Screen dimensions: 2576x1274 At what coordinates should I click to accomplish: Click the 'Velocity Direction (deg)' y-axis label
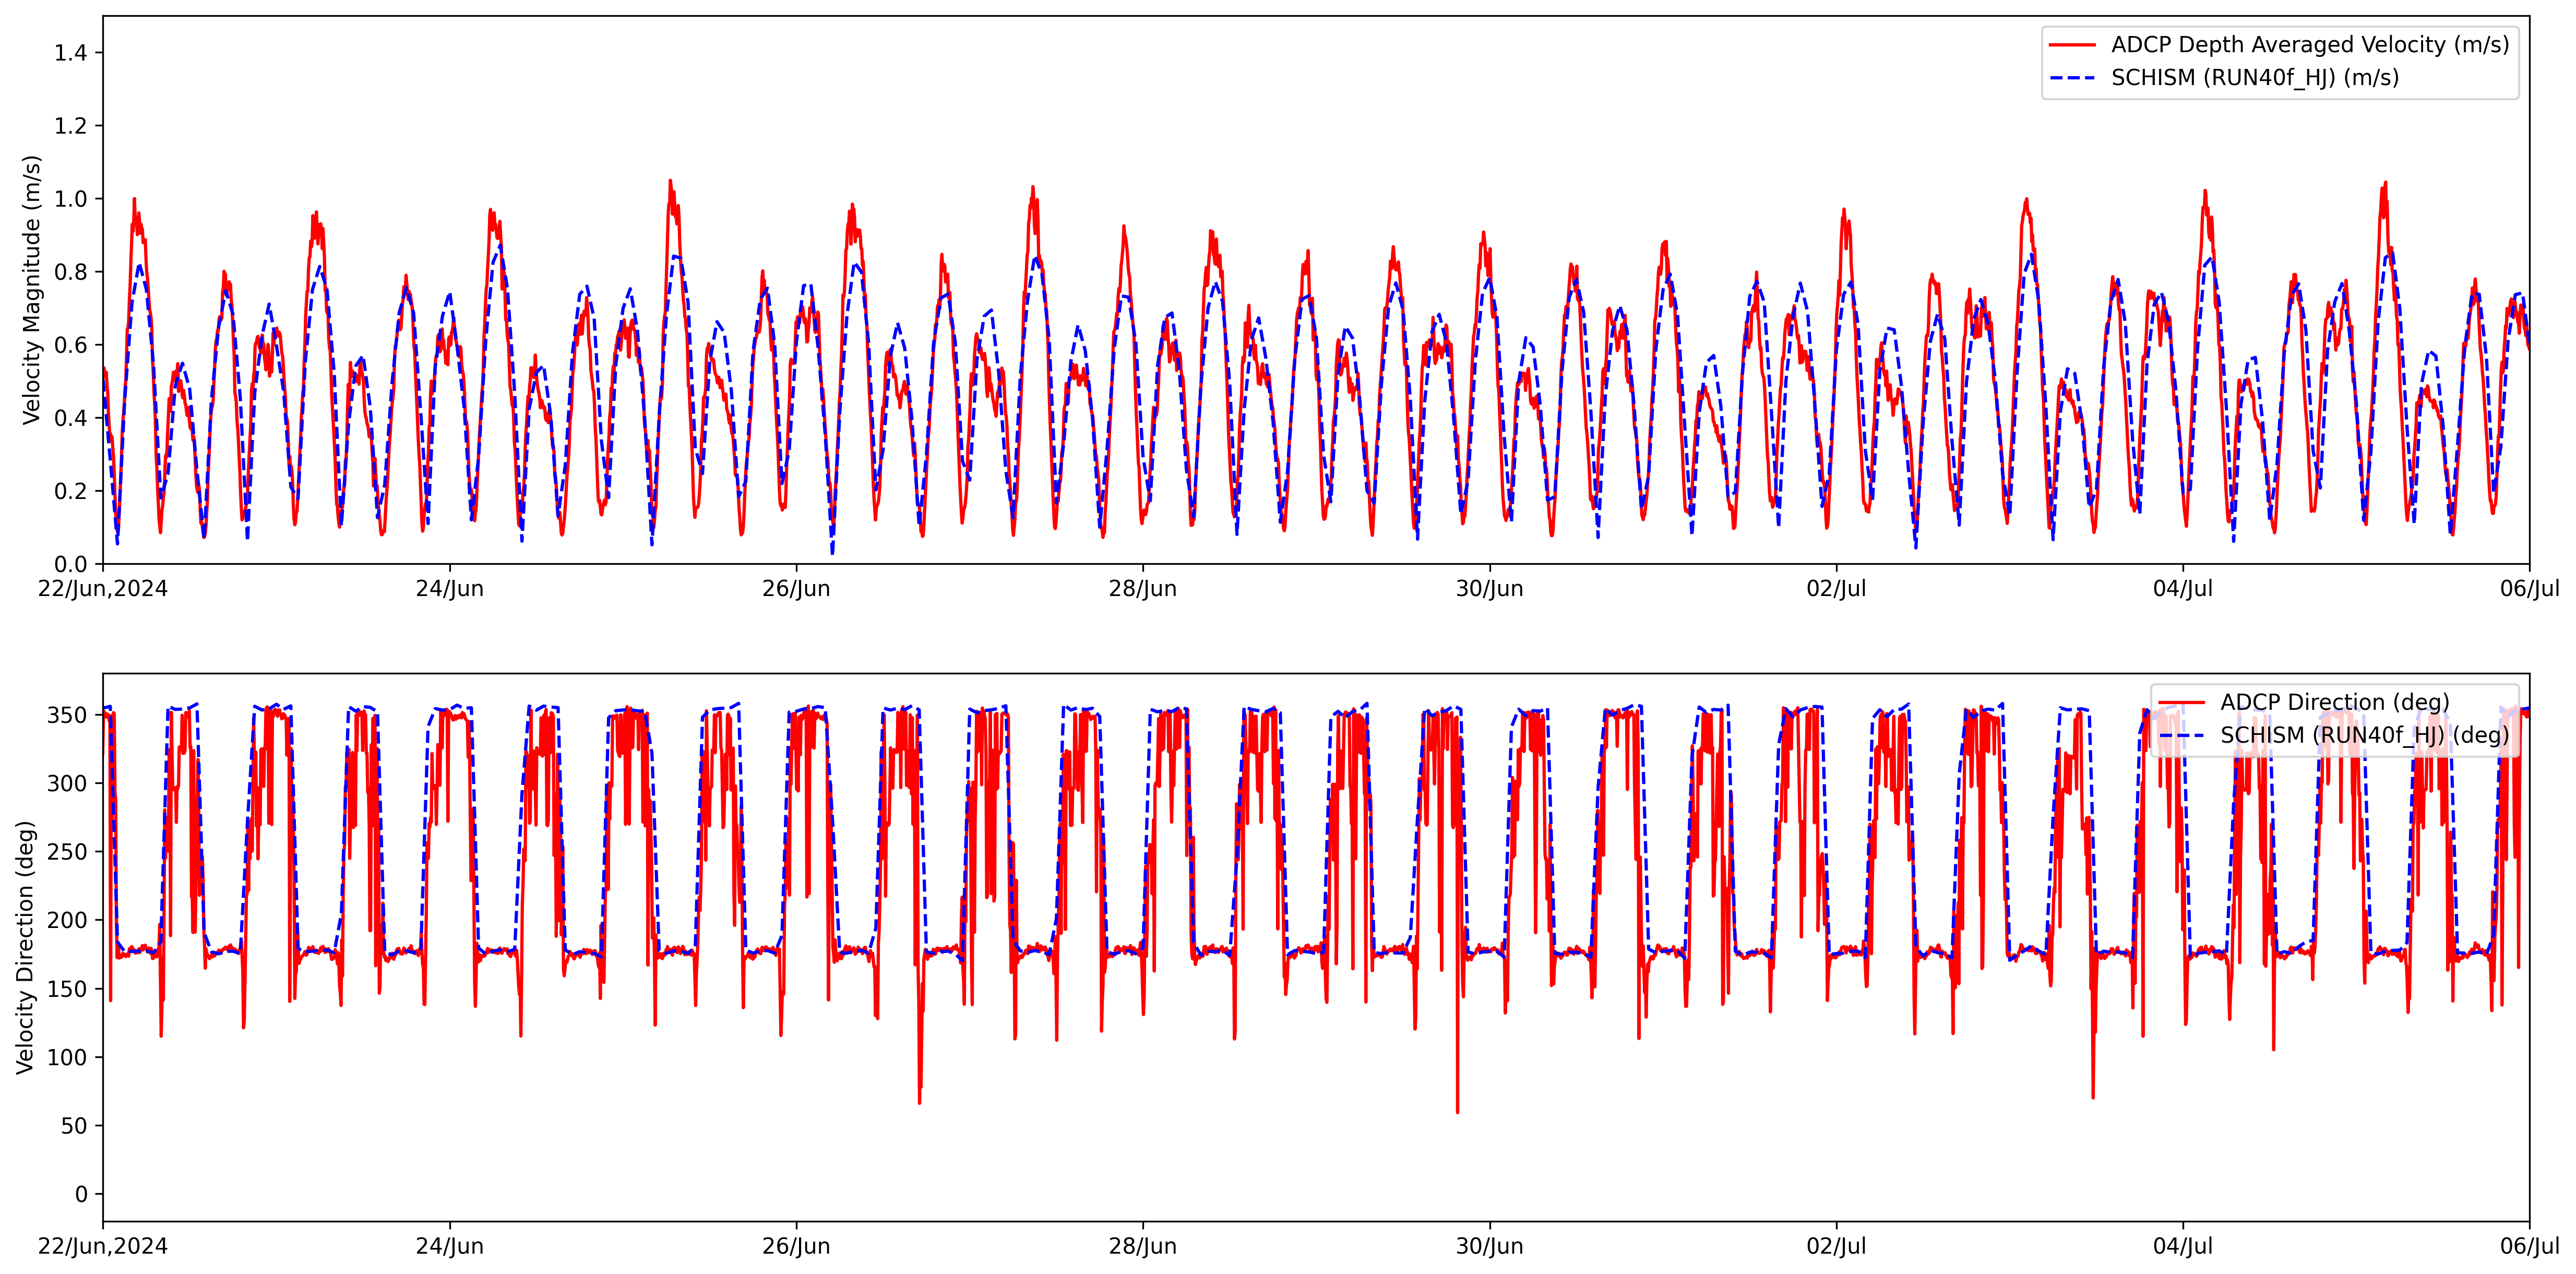coord(25,947)
